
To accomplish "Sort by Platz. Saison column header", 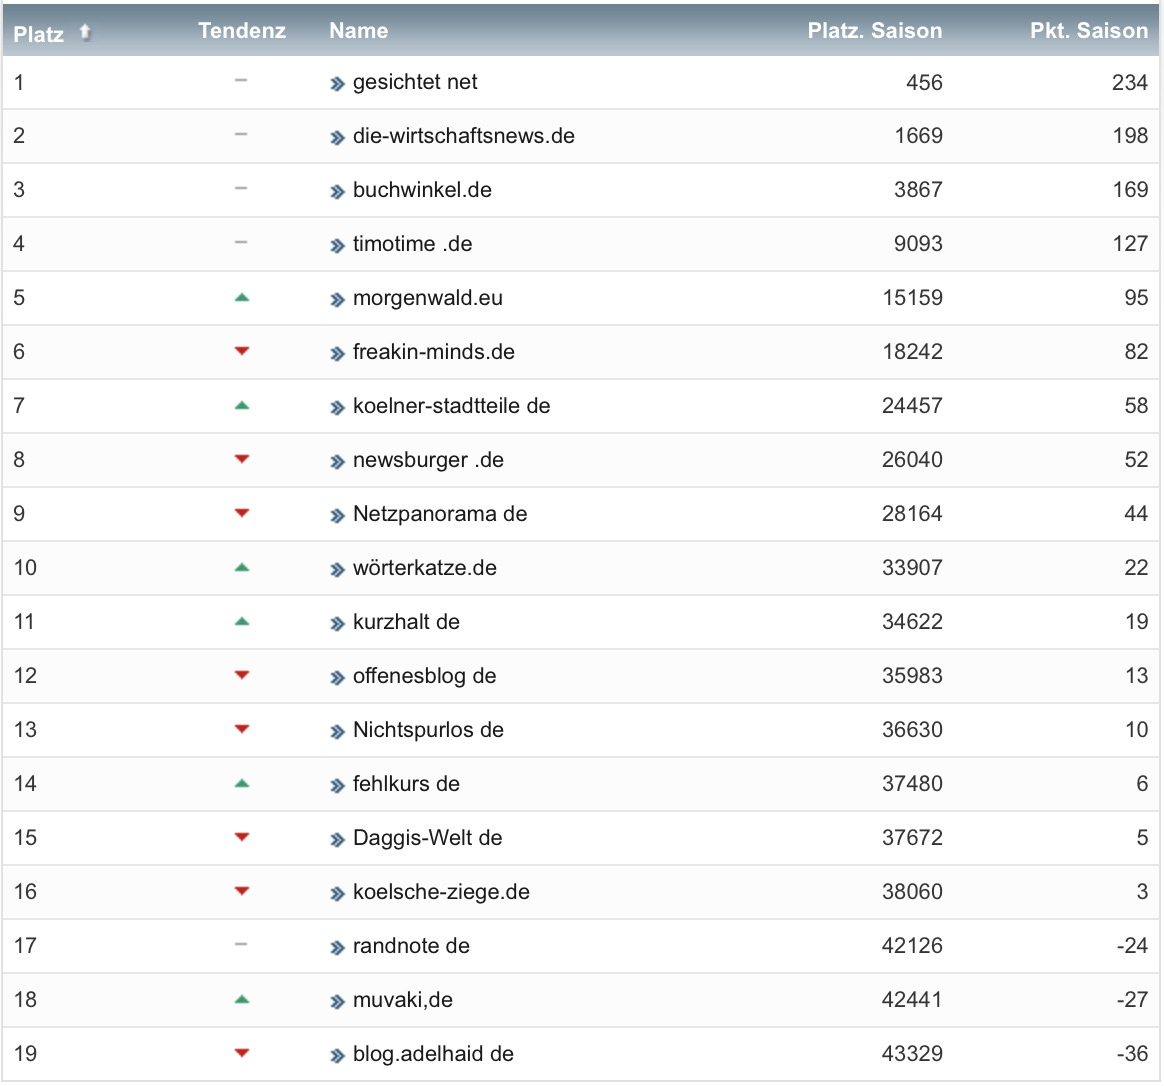I will [874, 30].
